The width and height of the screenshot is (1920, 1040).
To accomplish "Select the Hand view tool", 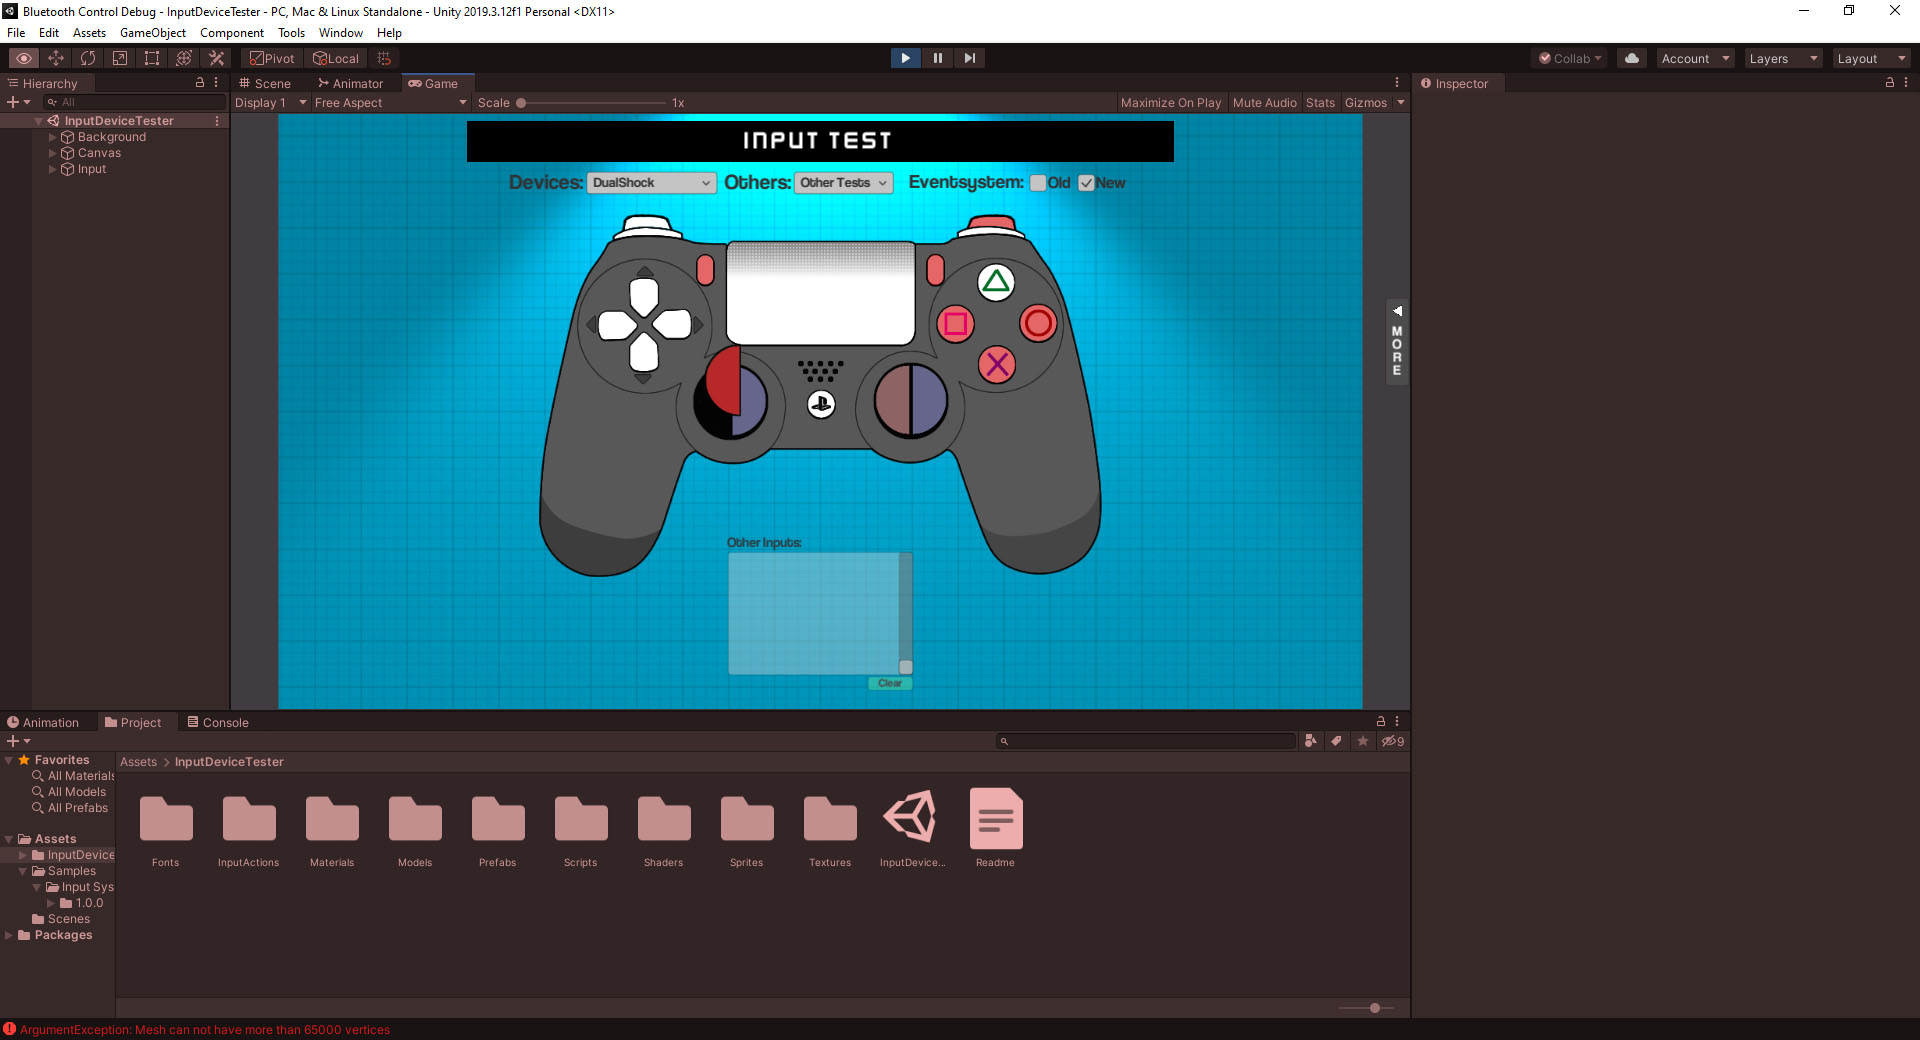I will pyautogui.click(x=24, y=58).
